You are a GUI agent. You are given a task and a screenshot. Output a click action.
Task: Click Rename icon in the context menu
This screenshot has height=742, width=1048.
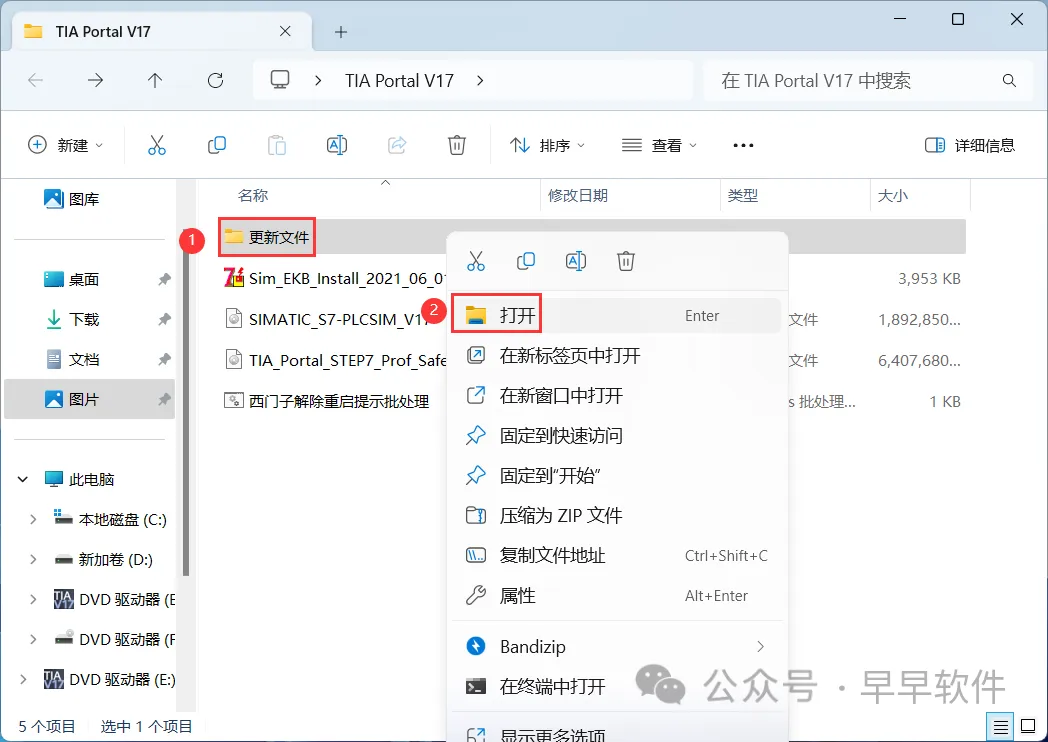575,261
